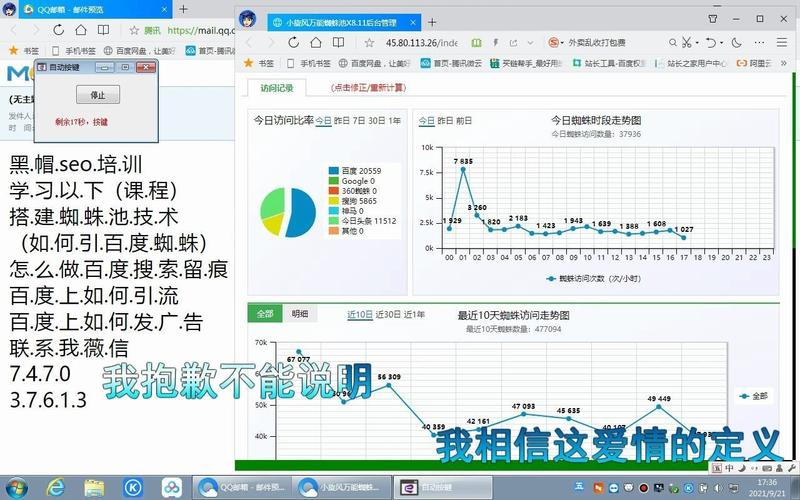The height and width of the screenshot is (500, 800).
Task: Toggle 蜘蛛访问次数 series legend
Action: (593, 279)
